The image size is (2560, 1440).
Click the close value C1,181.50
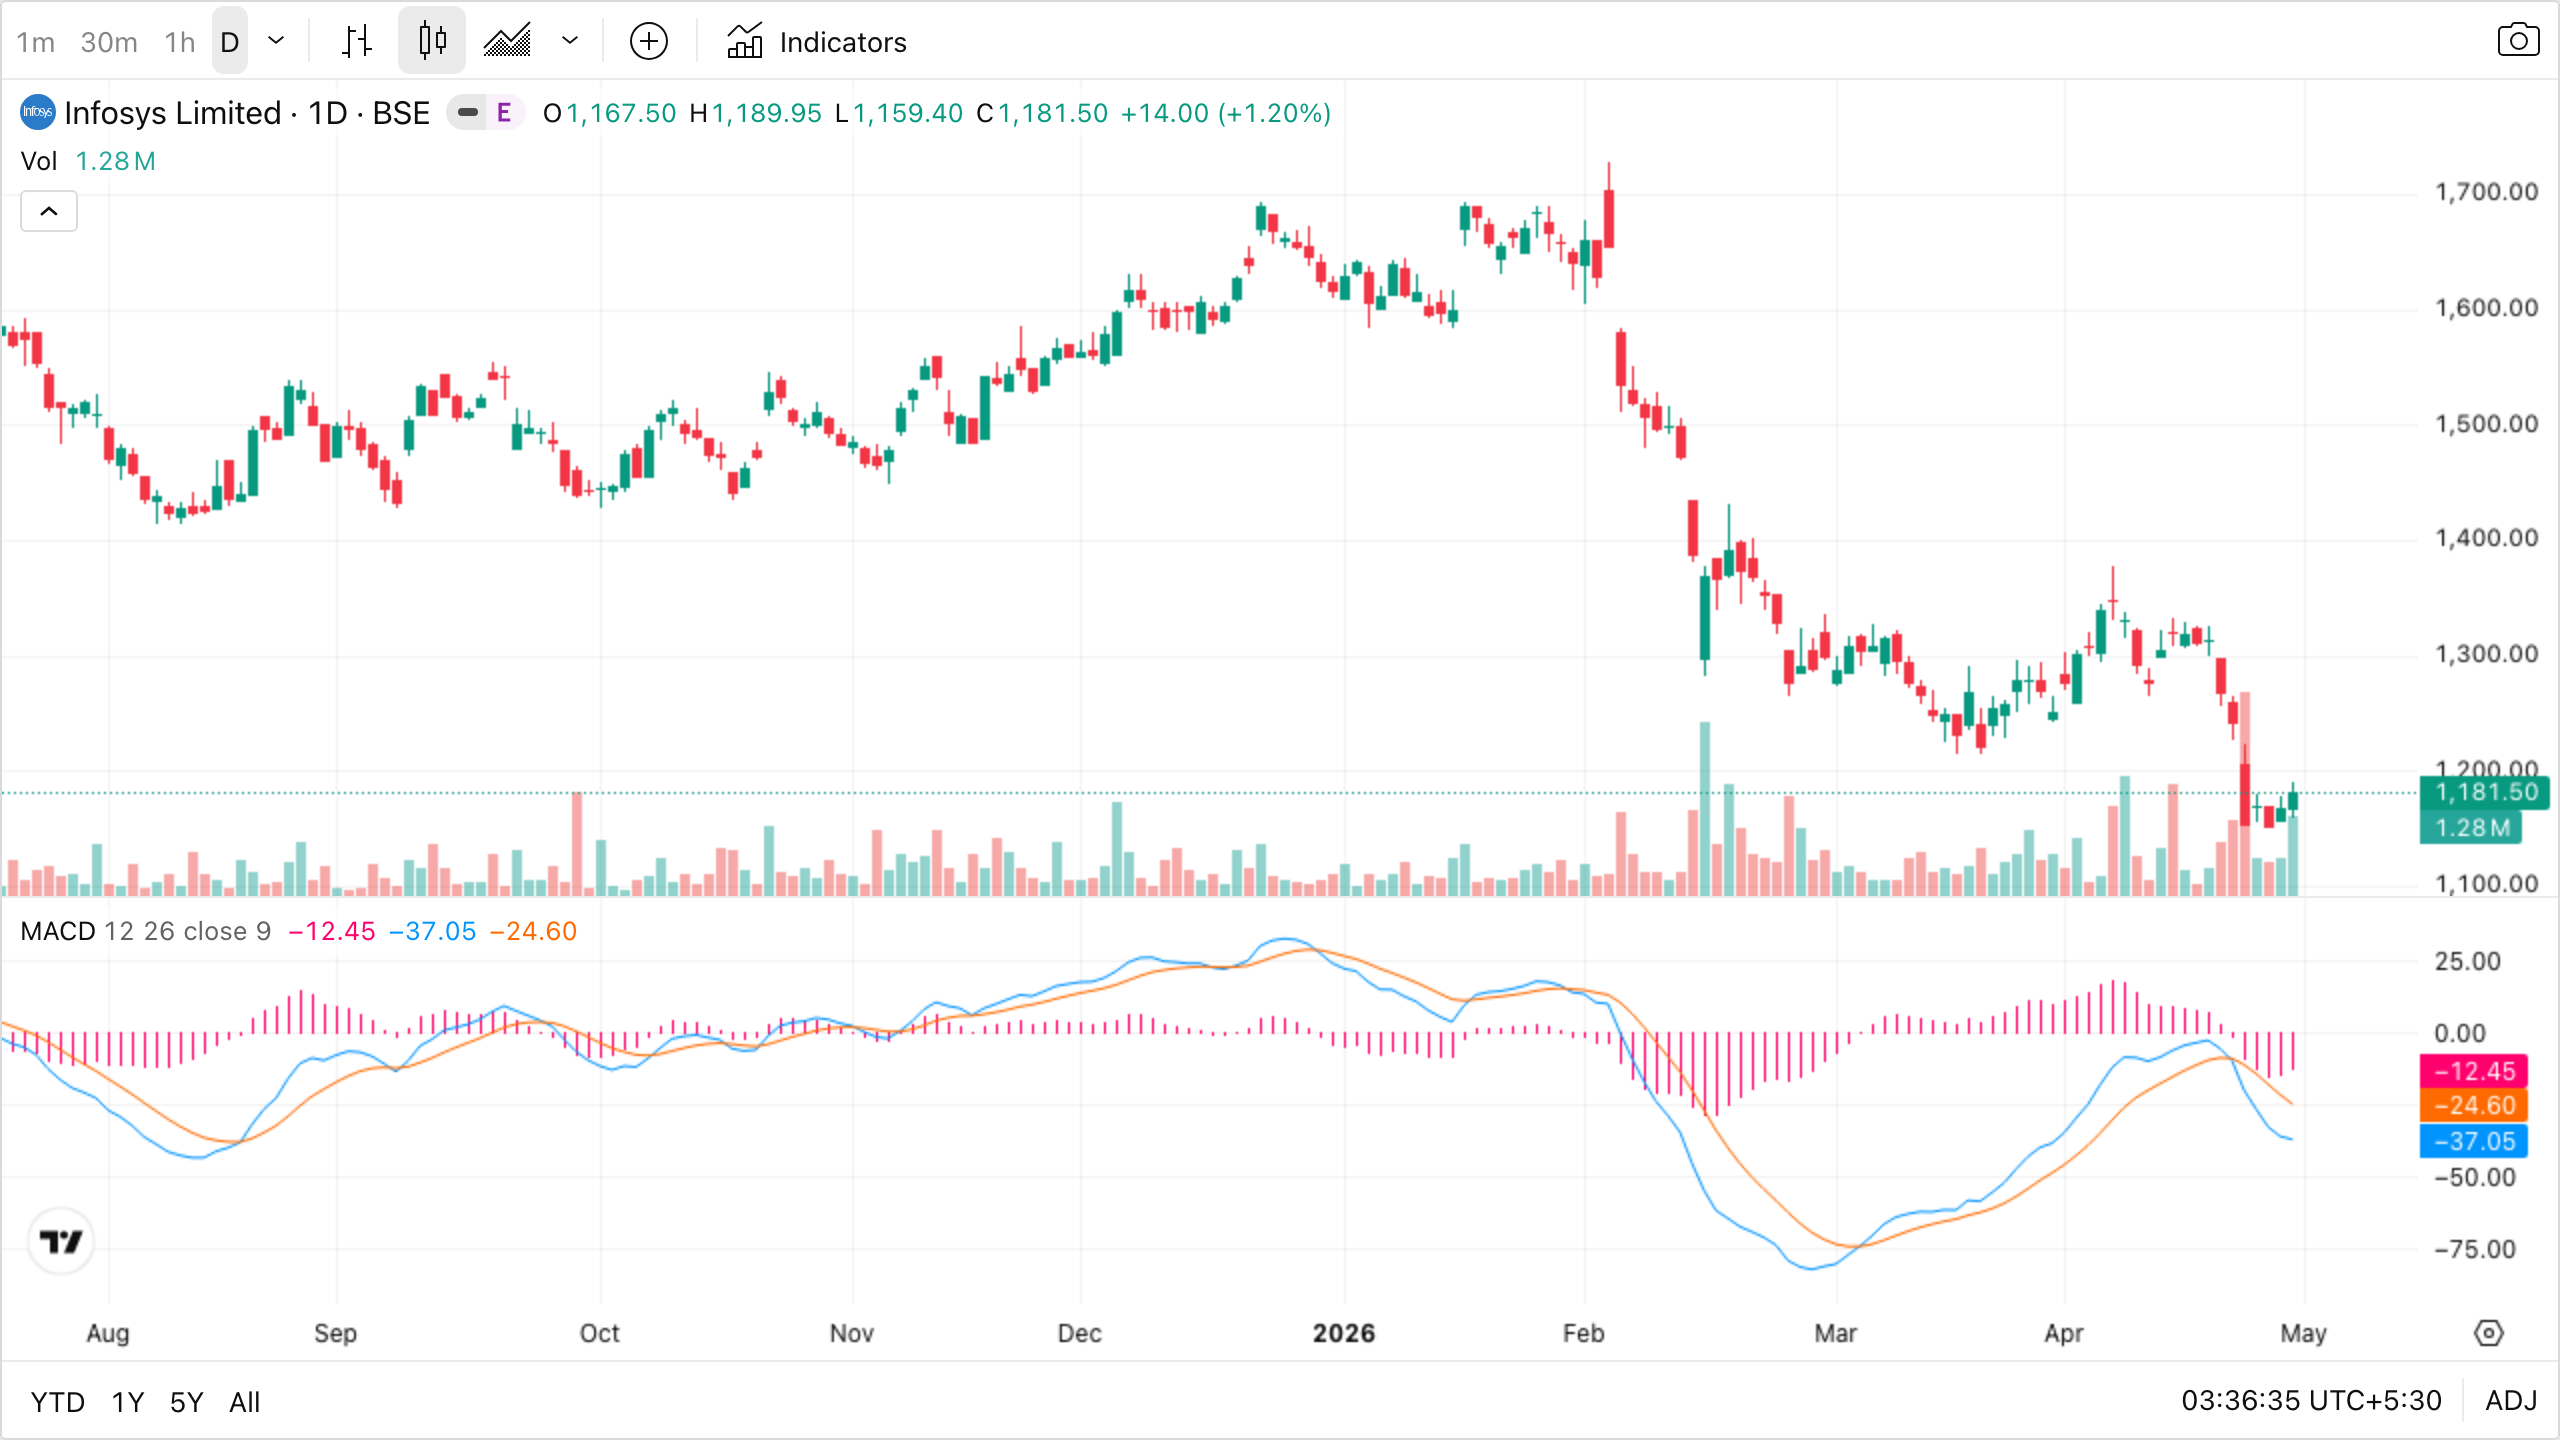1042,113
